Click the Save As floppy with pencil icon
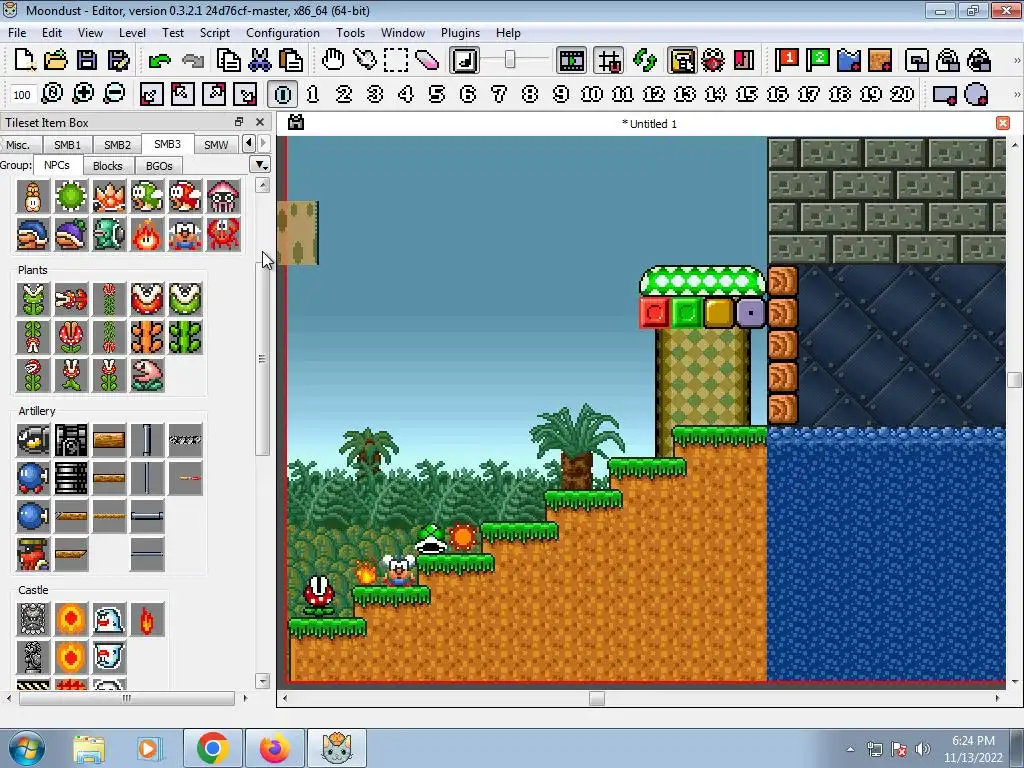The width and height of the screenshot is (1024, 768). coord(118,61)
